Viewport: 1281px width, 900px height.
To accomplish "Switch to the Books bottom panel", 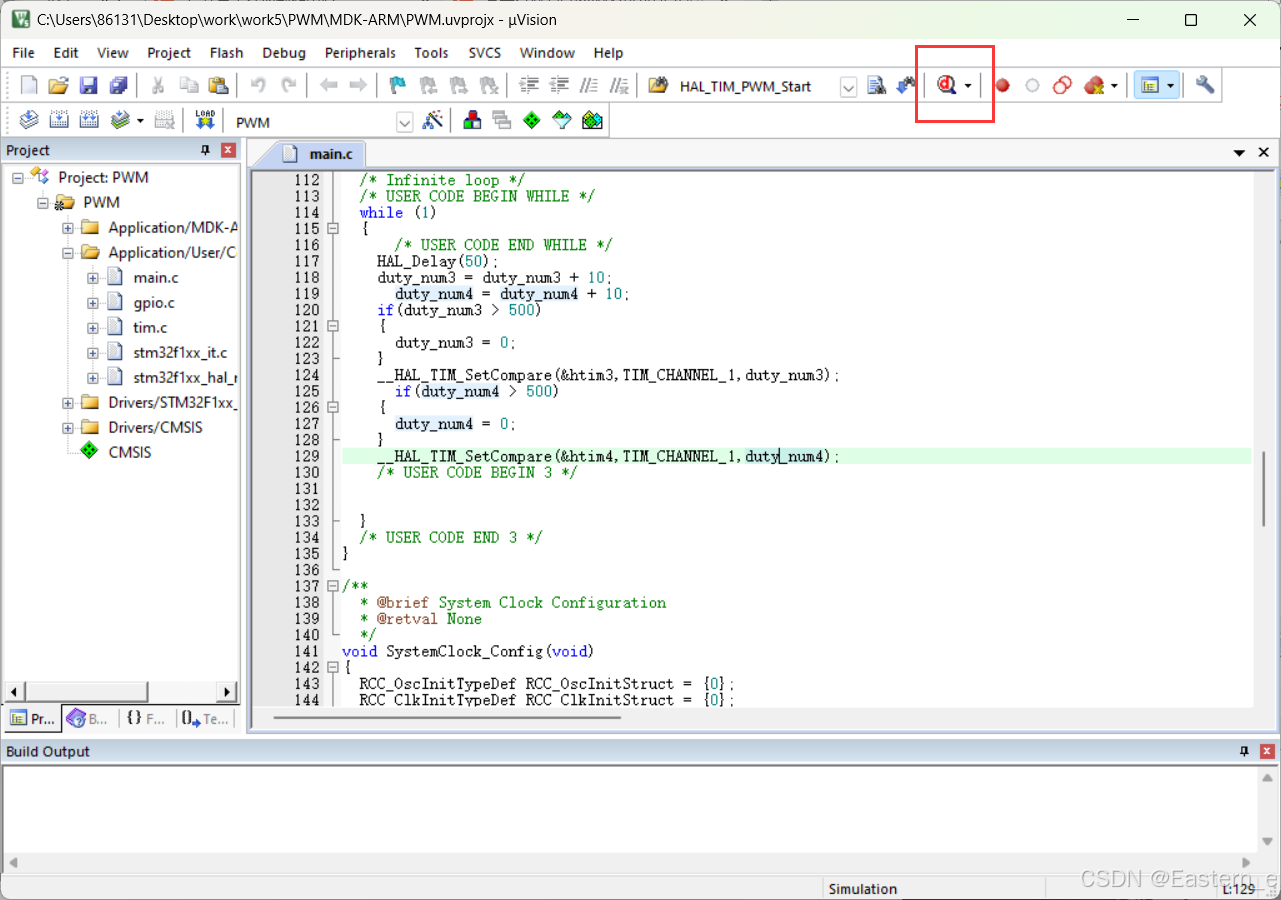I will [x=83, y=718].
